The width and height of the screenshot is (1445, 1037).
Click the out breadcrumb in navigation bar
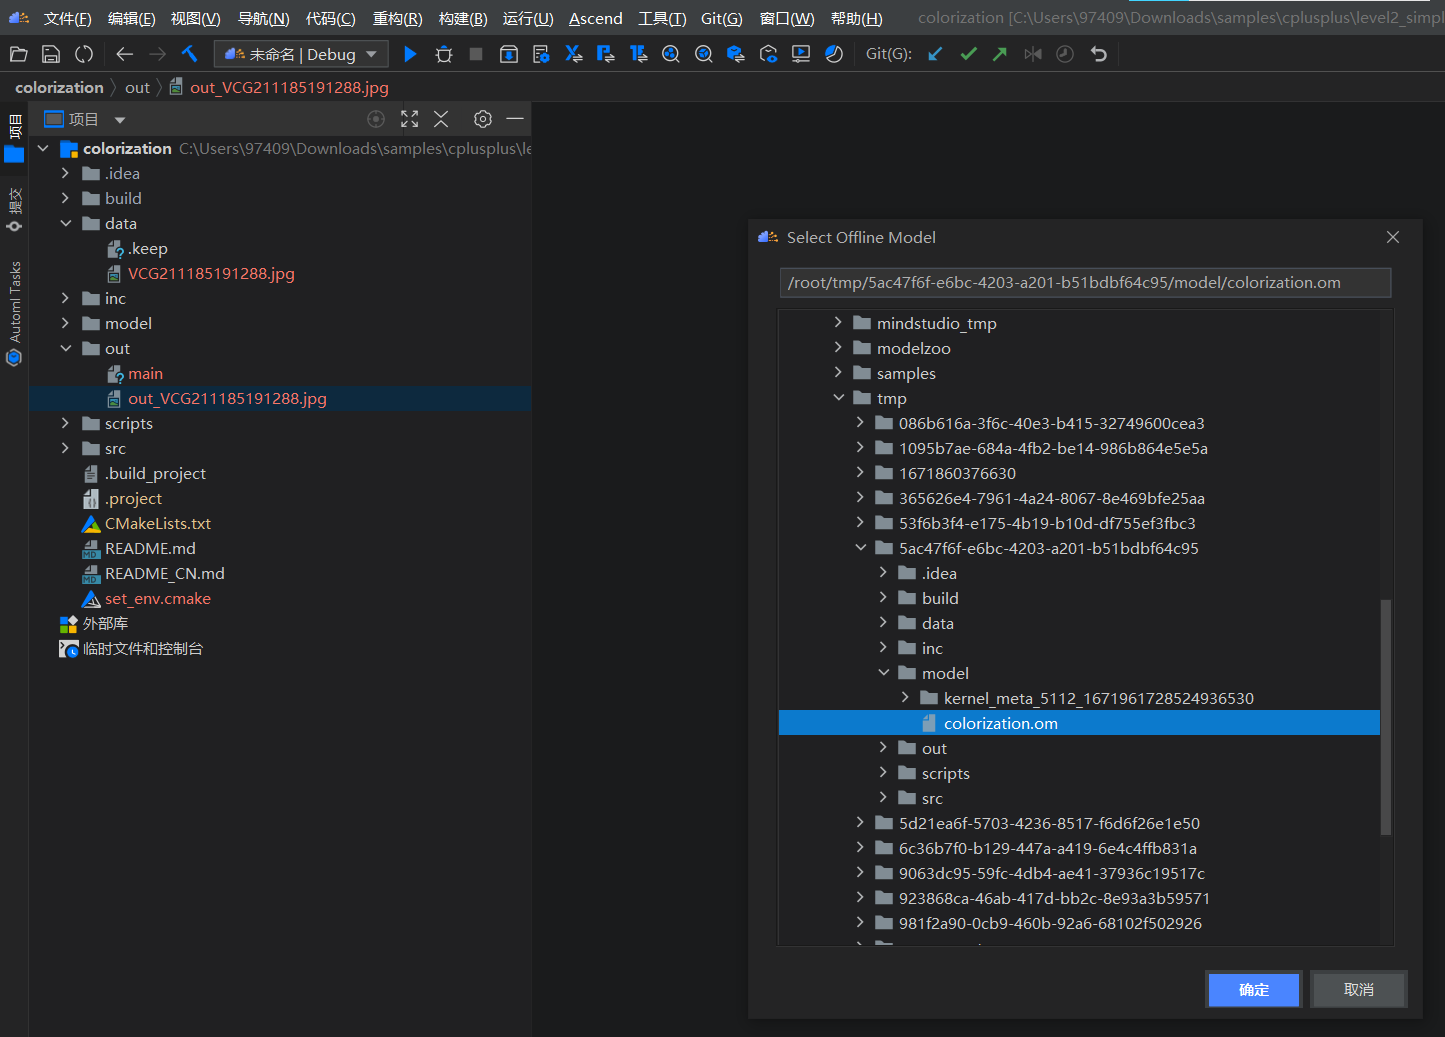click(137, 88)
